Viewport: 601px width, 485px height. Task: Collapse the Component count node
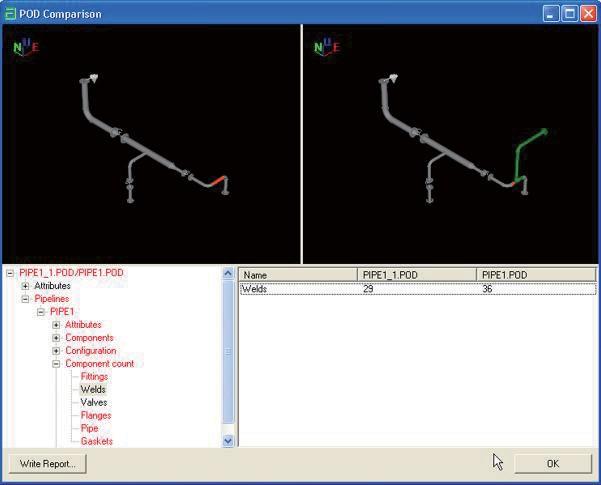pos(56,364)
